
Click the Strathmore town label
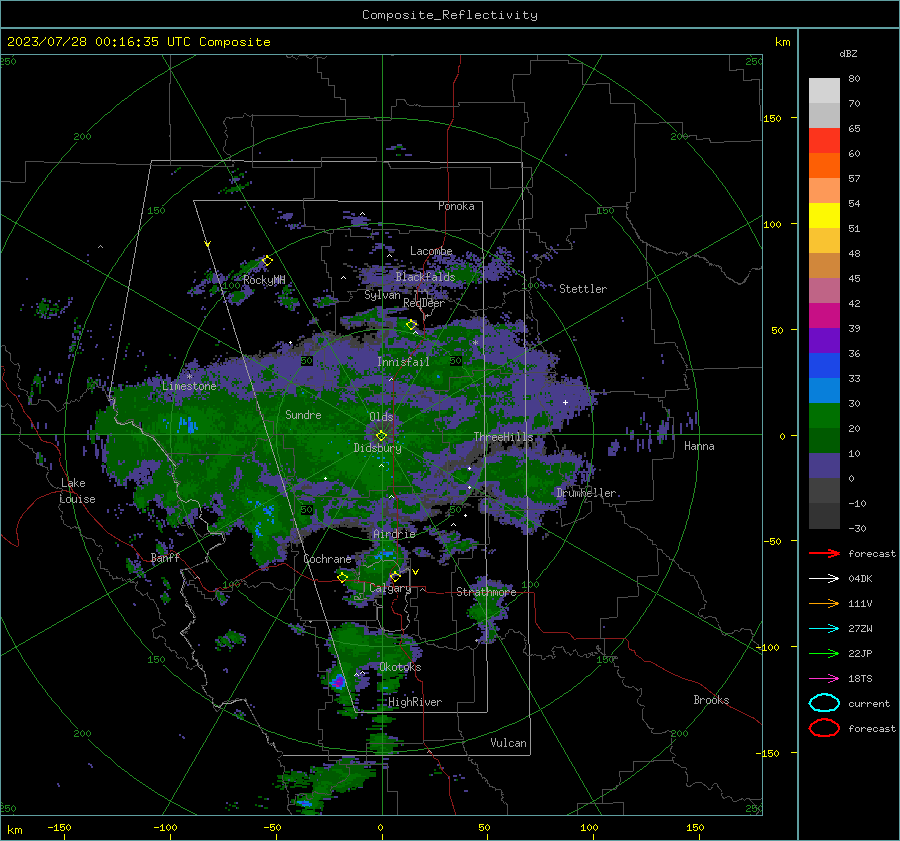[x=487, y=592]
